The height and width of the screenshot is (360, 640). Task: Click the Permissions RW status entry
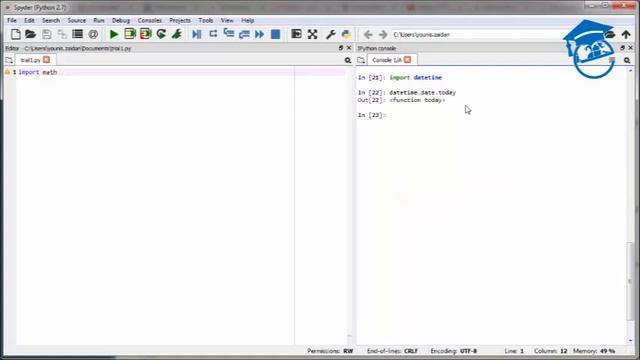[x=330, y=351]
